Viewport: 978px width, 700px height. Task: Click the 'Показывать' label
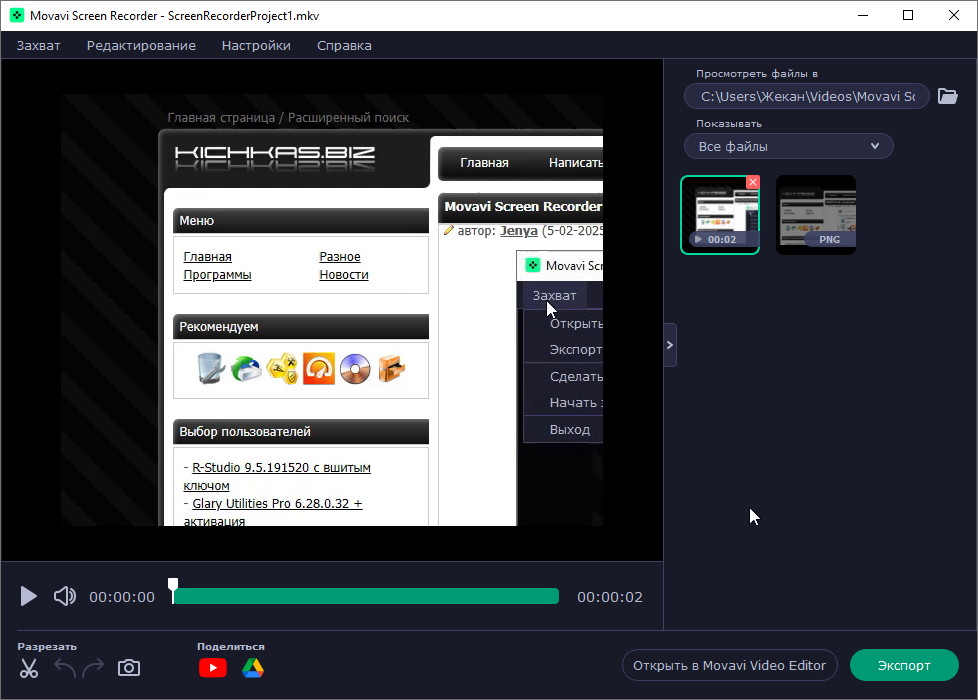pos(729,124)
